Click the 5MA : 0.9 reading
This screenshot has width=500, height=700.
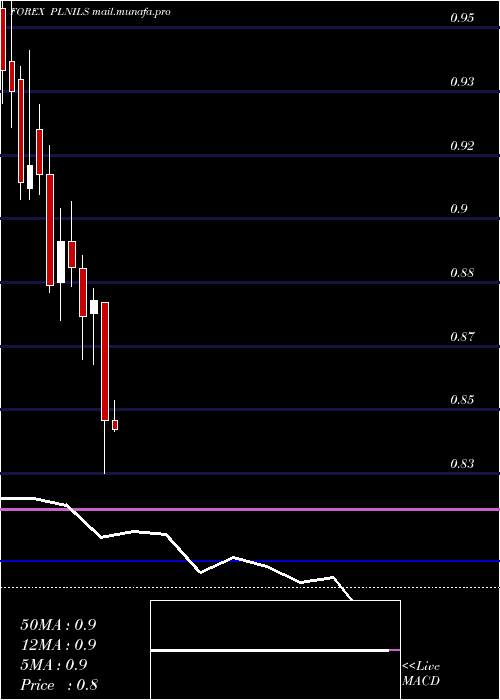(x=54, y=665)
